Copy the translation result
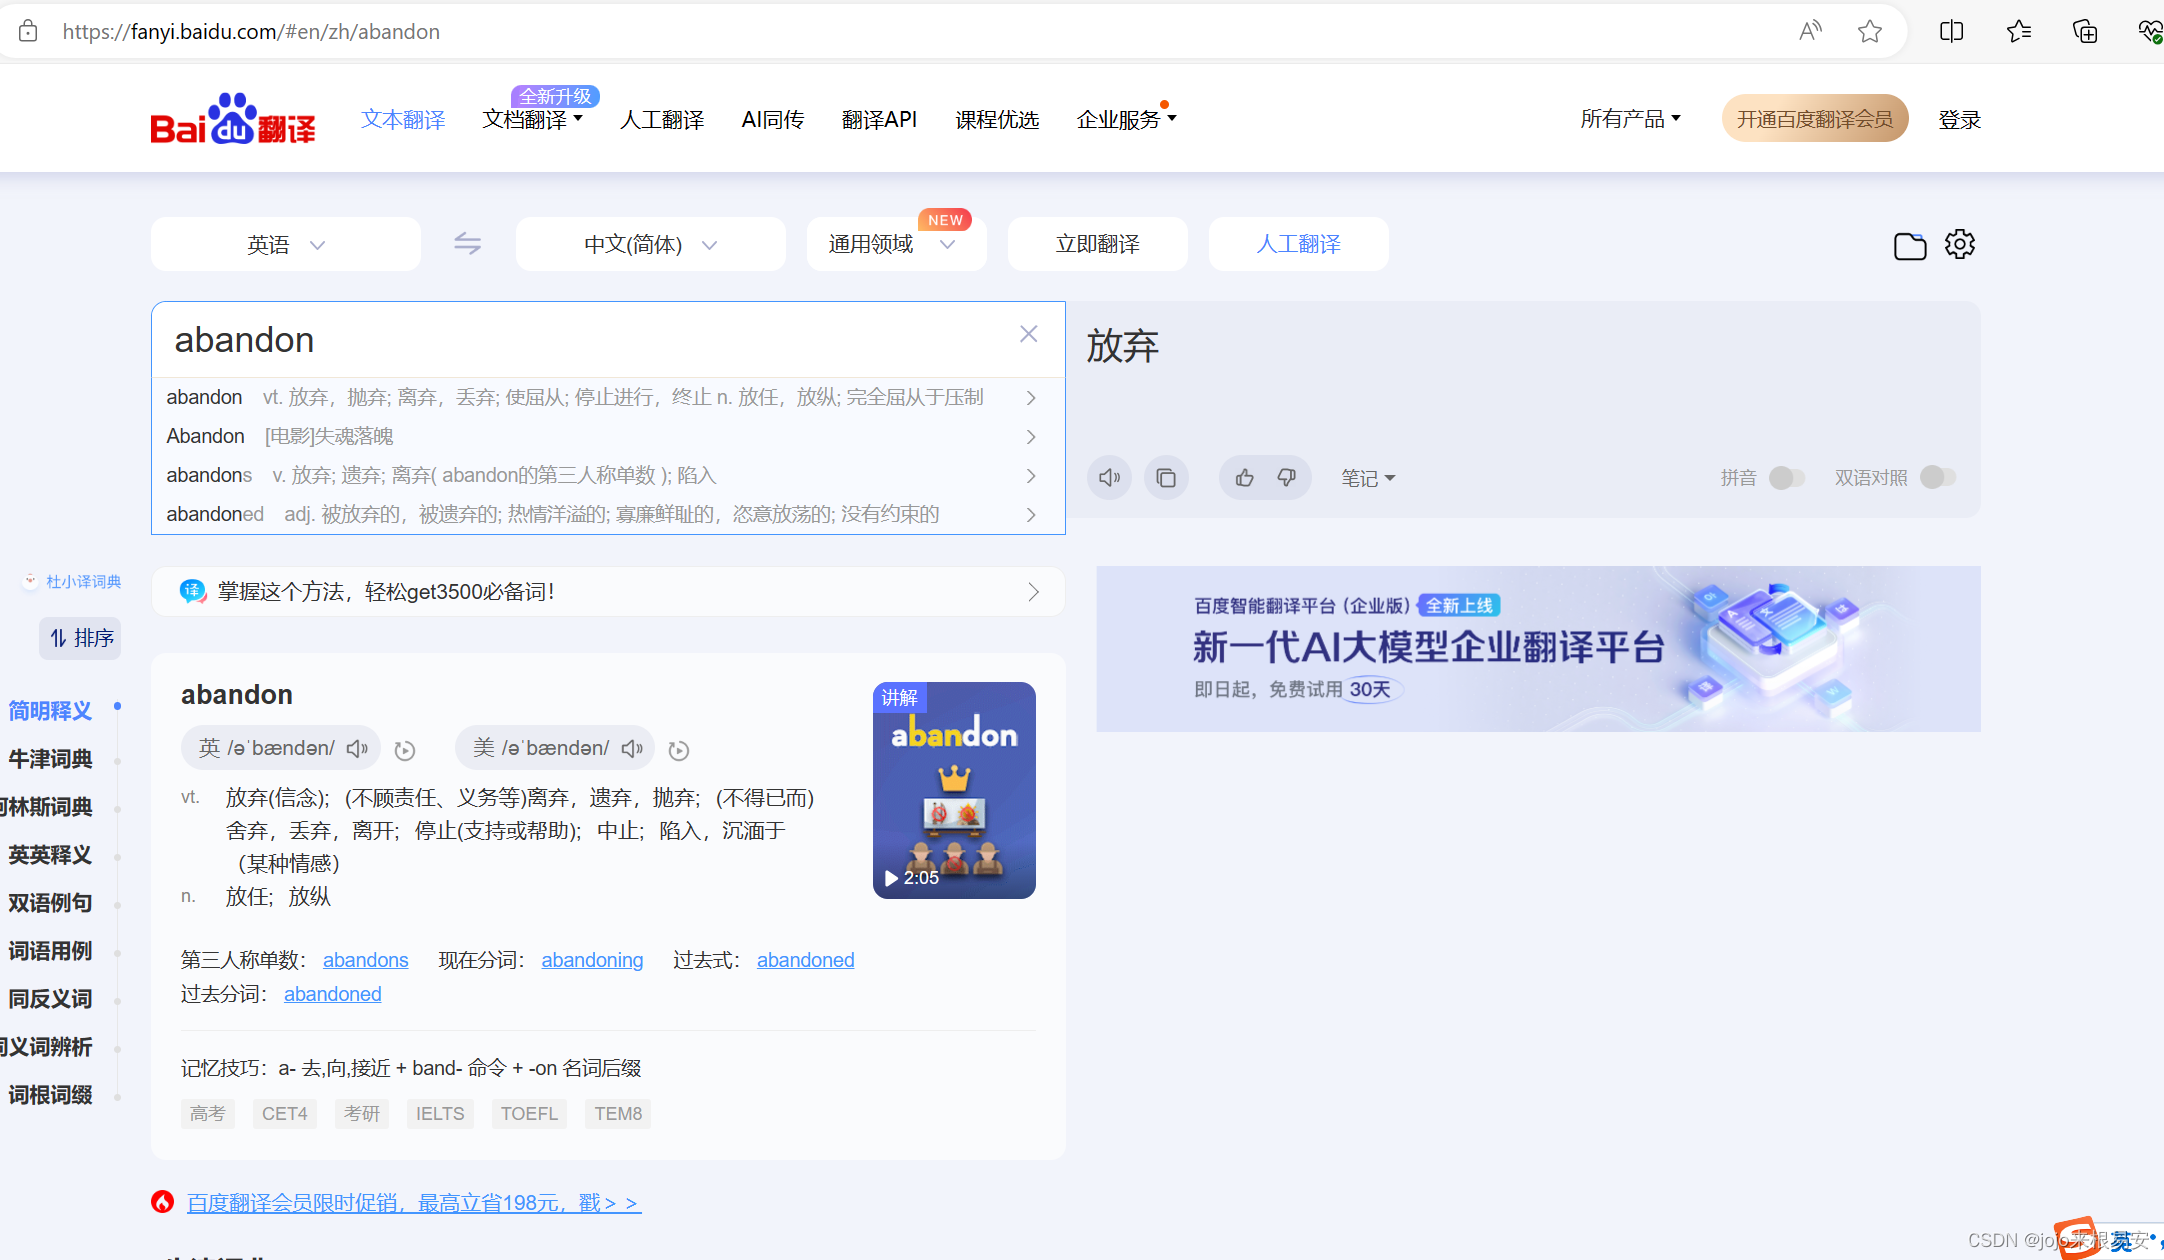The height and width of the screenshot is (1260, 2164). click(x=1166, y=478)
